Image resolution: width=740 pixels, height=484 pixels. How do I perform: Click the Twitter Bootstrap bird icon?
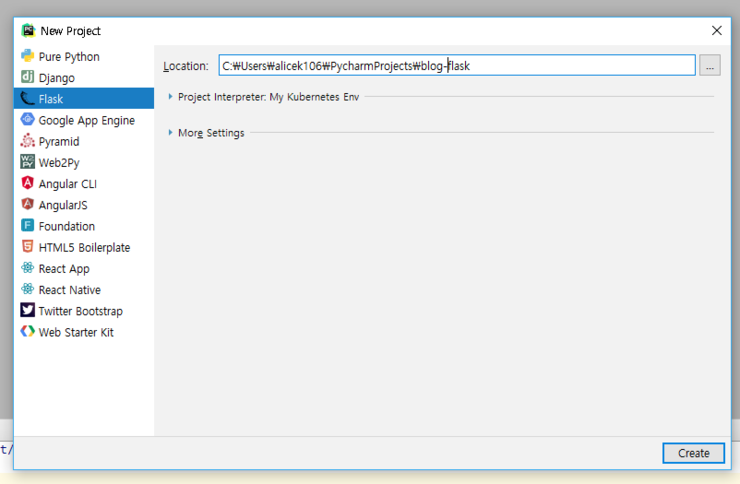click(x=27, y=310)
